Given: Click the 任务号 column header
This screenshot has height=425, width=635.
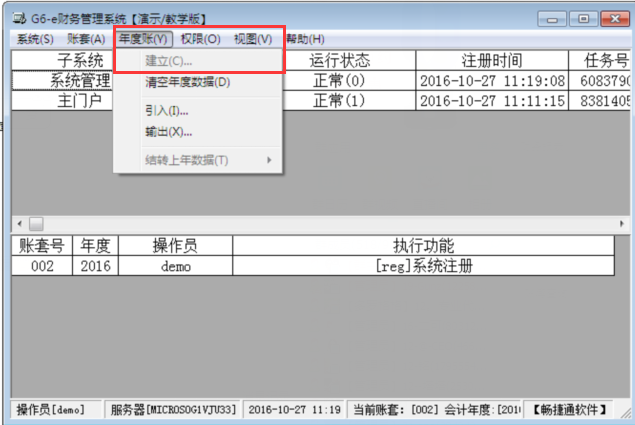Looking at the screenshot, I should tap(600, 60).
